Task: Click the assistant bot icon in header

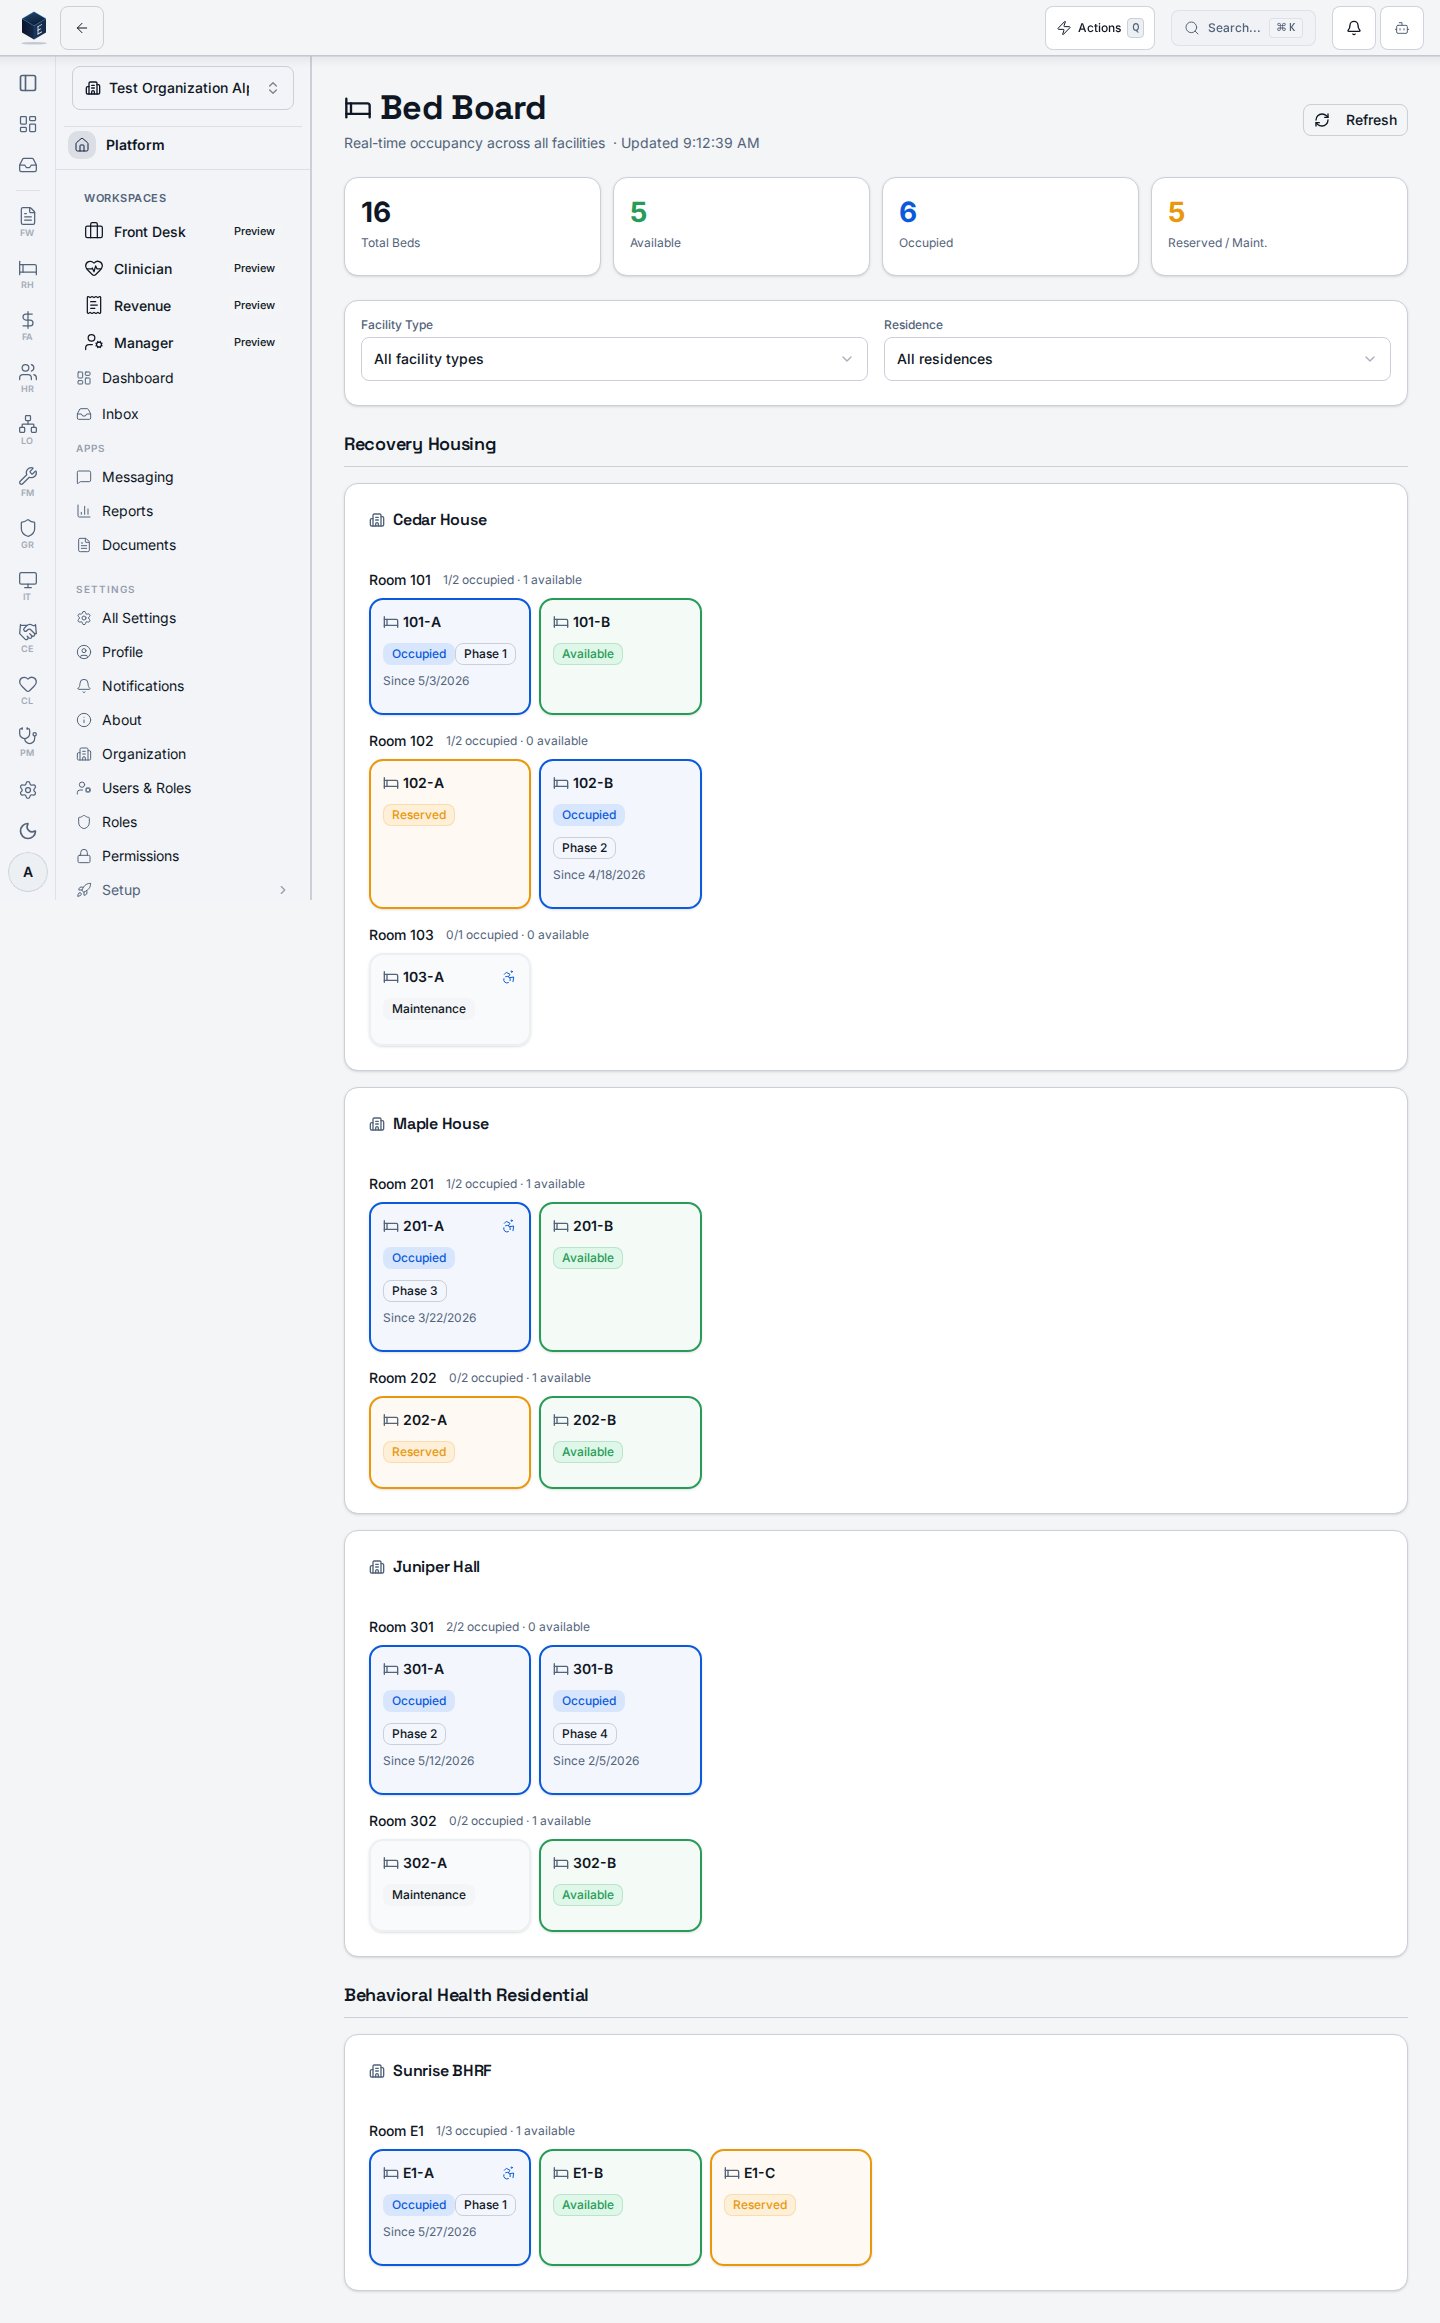Action: 1402,28
